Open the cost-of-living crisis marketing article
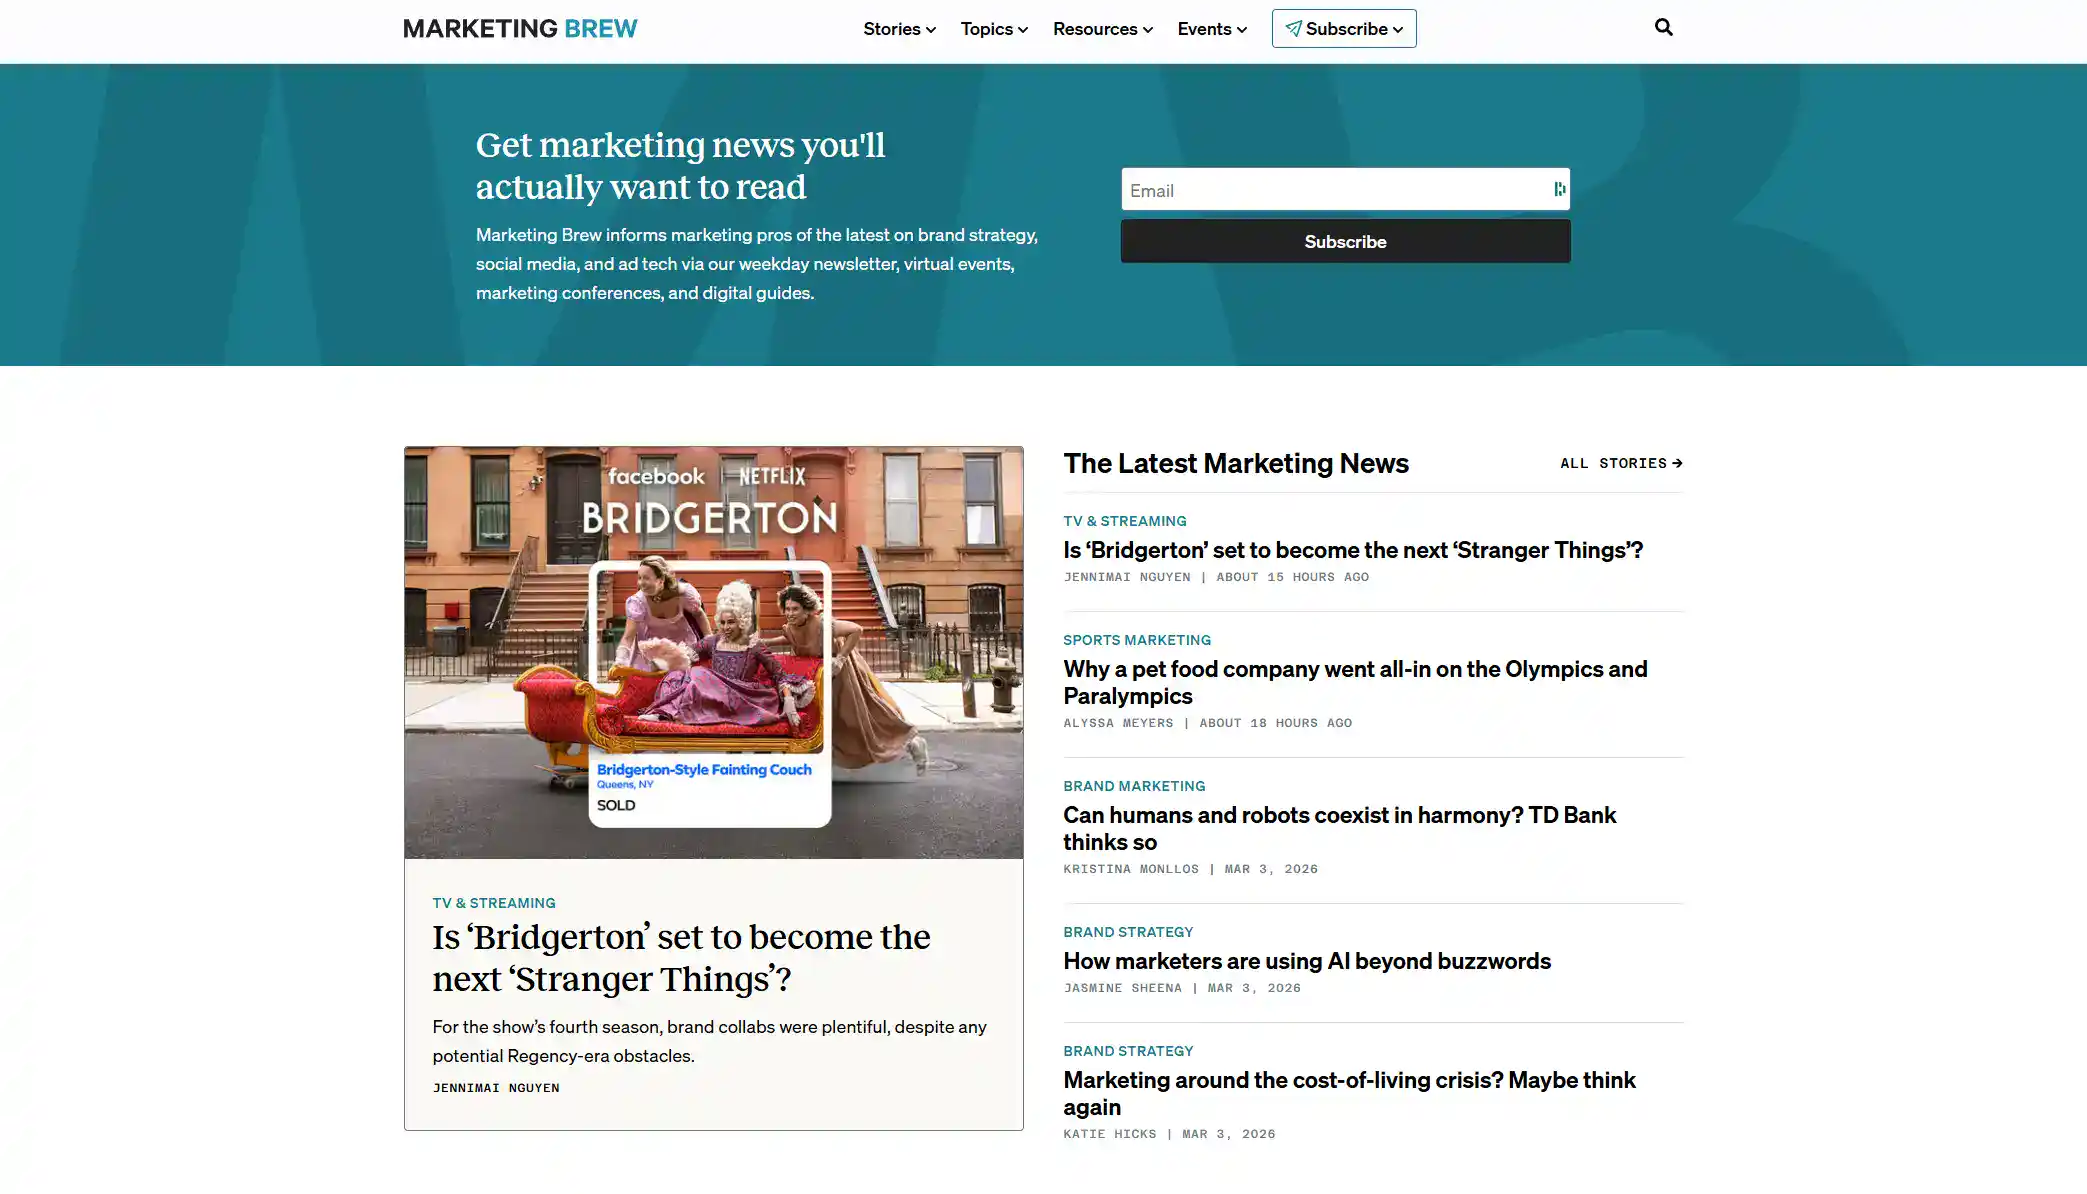This screenshot has width=2087, height=1194. 1349,1093
